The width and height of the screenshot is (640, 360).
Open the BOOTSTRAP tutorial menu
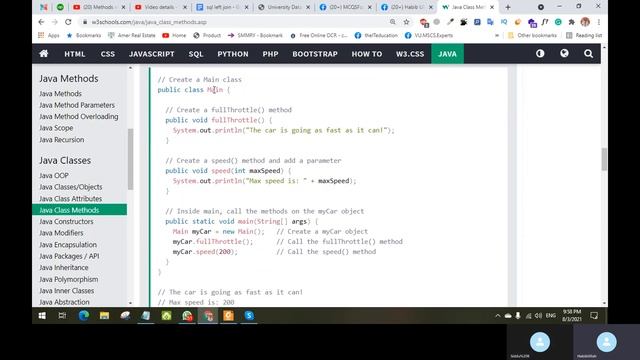point(315,54)
